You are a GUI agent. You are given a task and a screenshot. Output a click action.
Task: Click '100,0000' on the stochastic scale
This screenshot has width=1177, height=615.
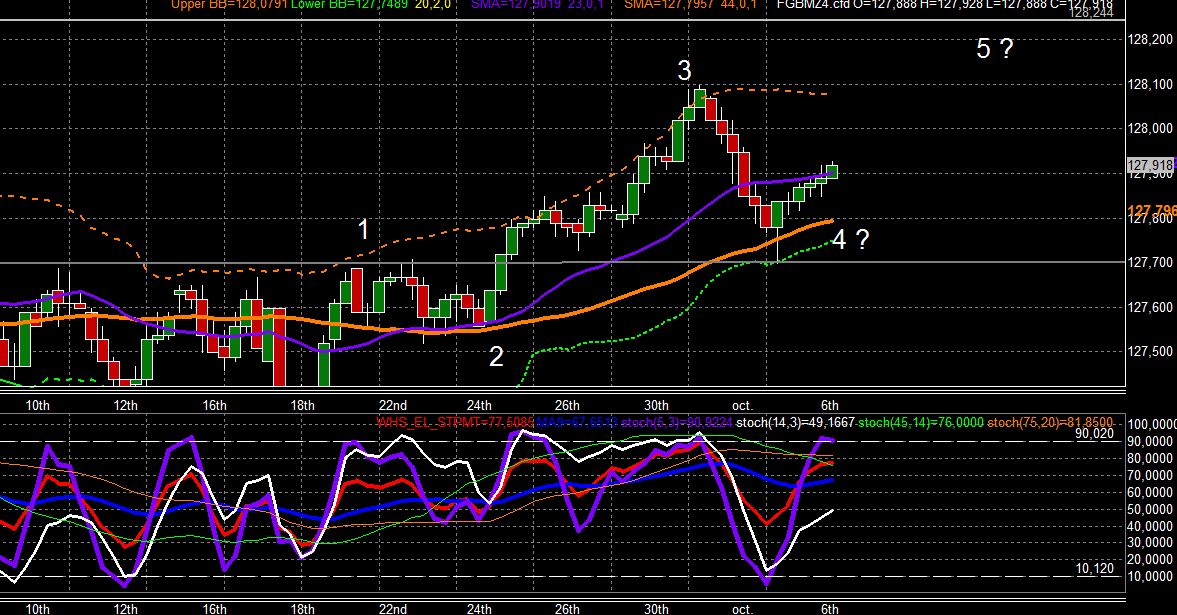[1151, 425]
